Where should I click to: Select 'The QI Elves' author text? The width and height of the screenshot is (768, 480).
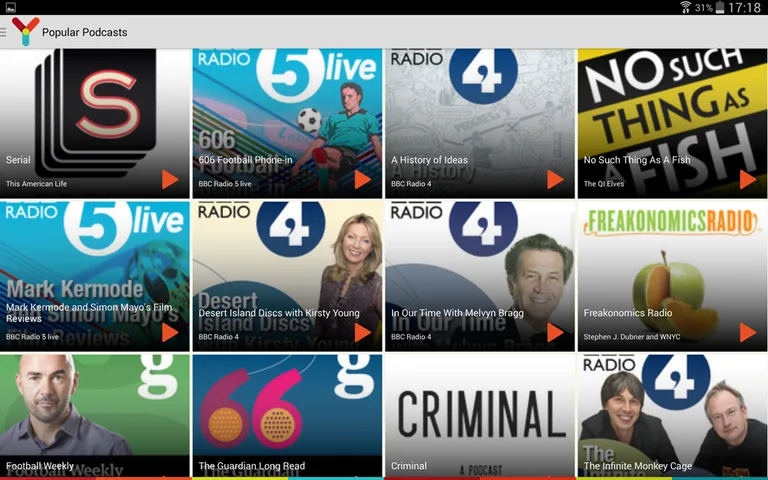(603, 184)
